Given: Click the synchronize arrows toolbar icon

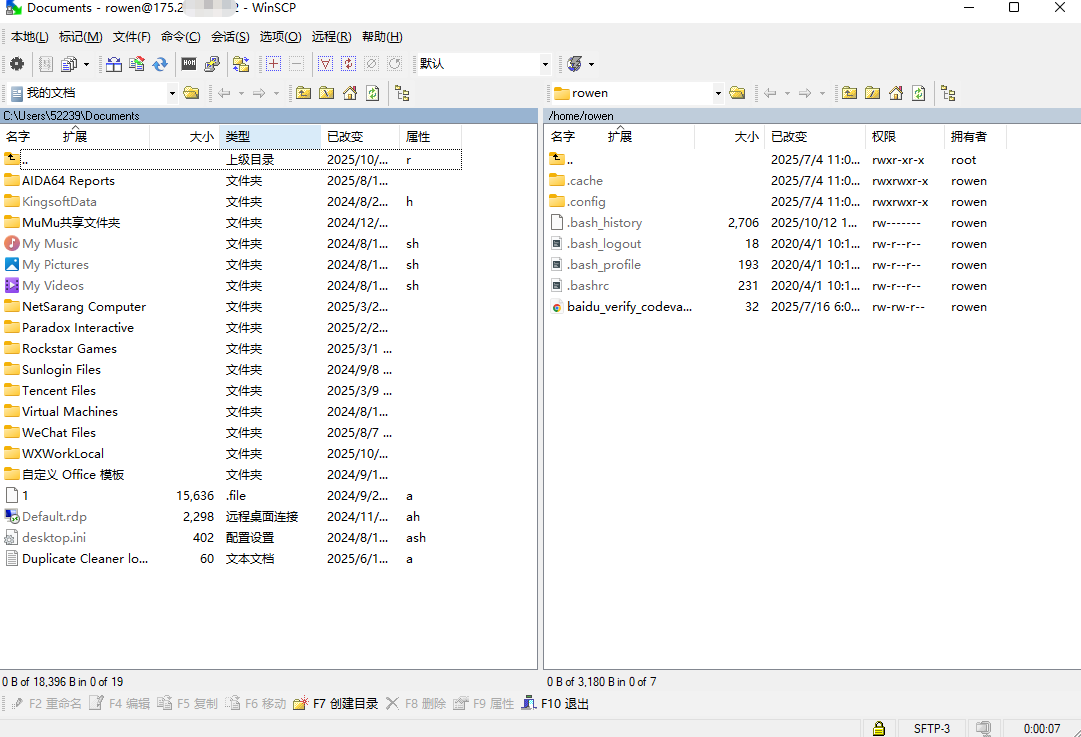Looking at the screenshot, I should tap(160, 63).
